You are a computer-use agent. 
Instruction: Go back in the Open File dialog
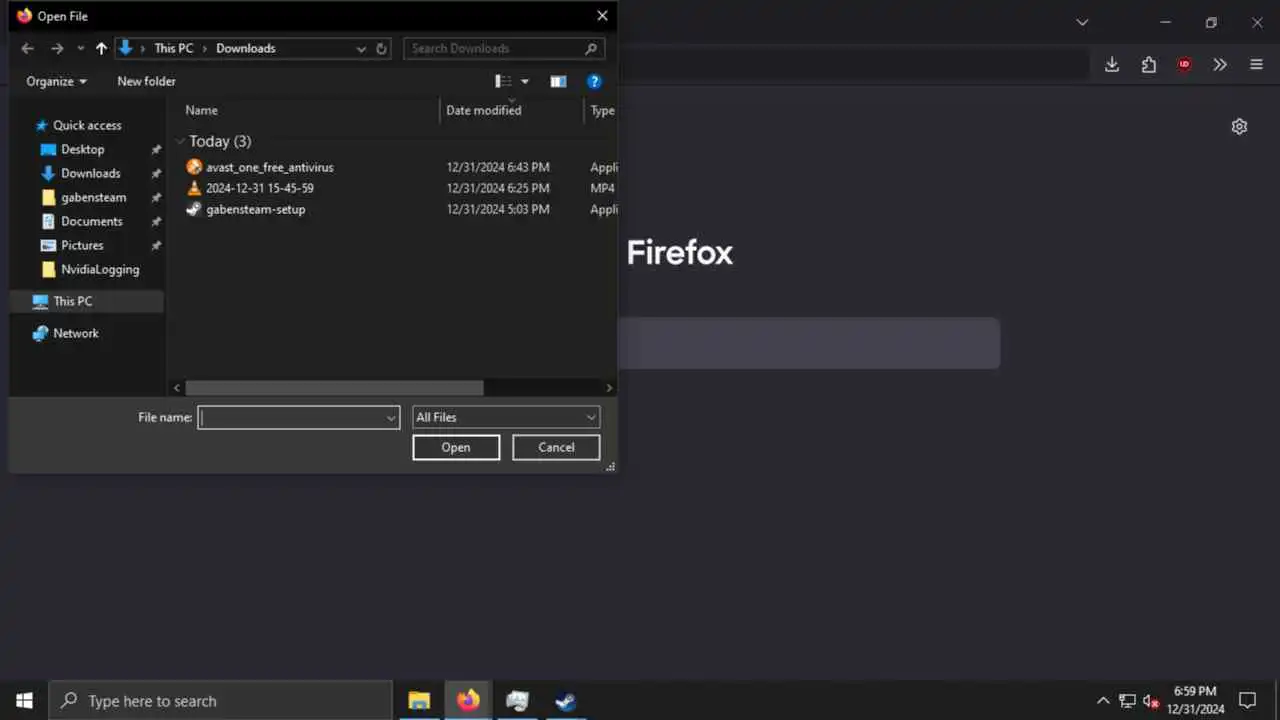[x=27, y=48]
